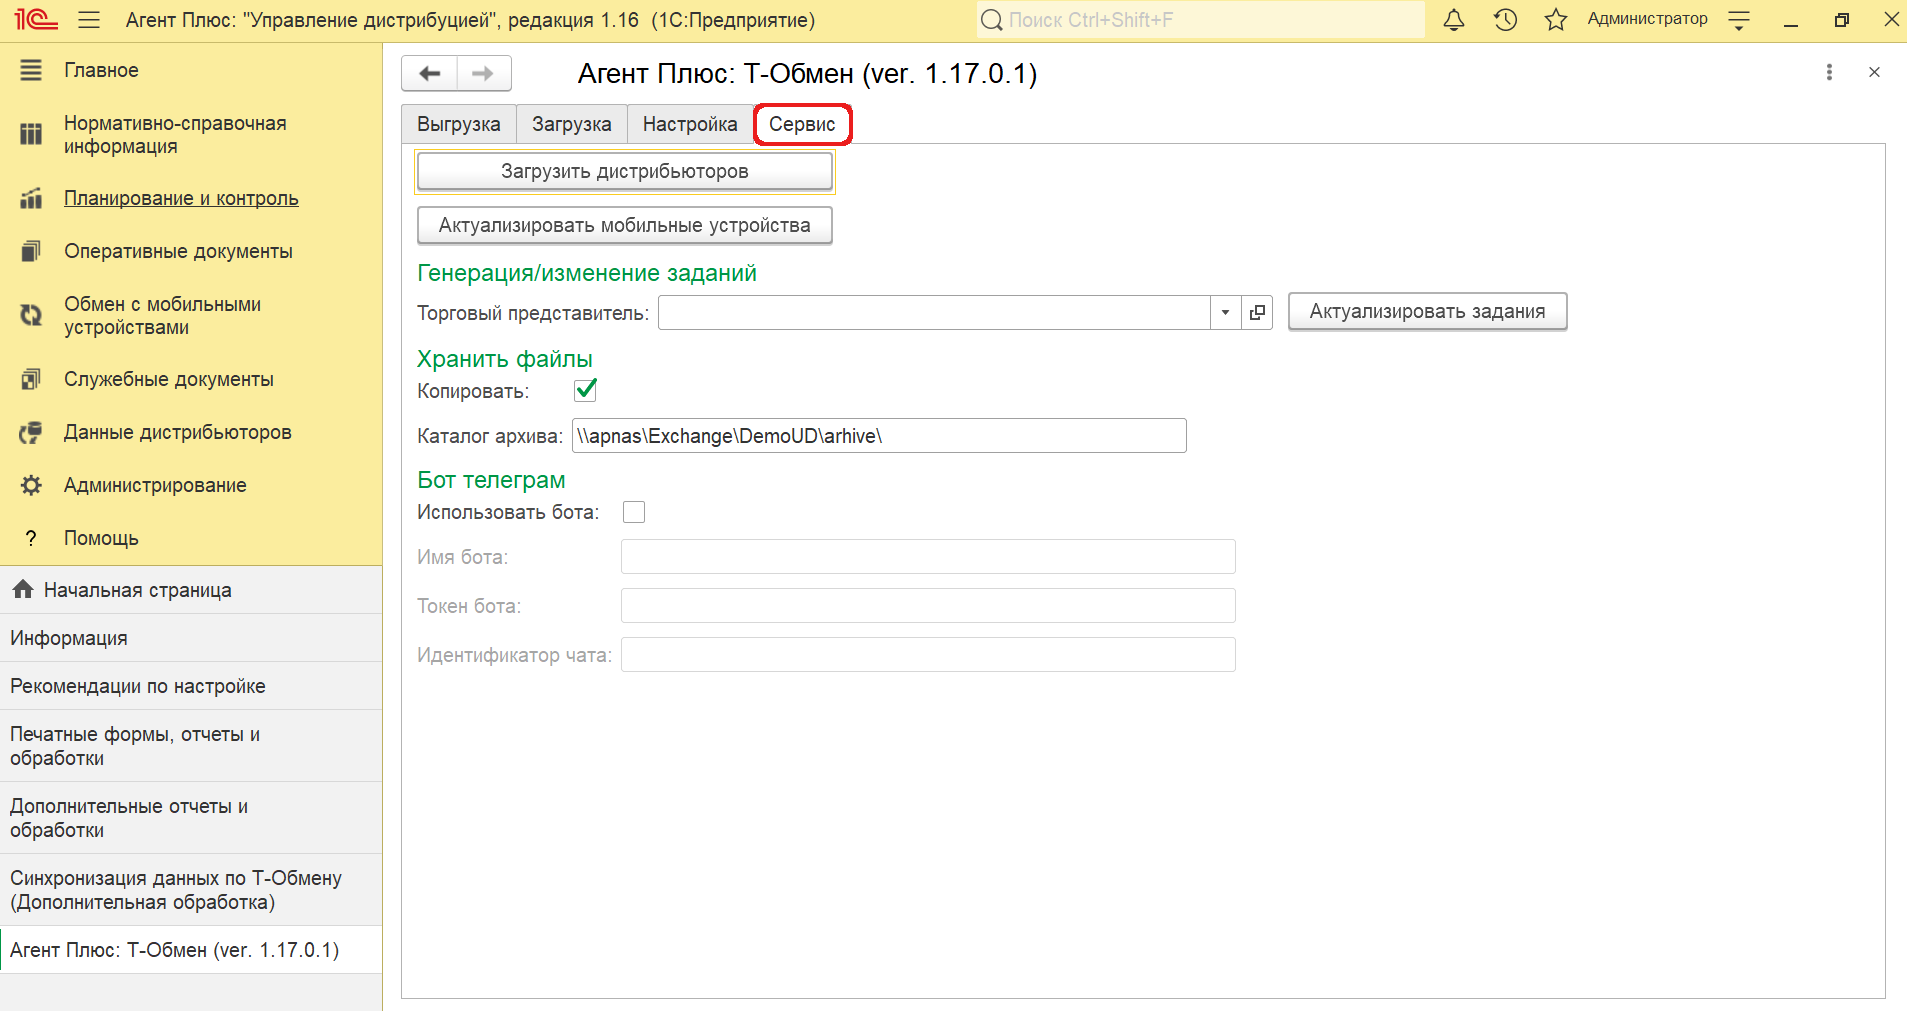Enable the Использовать бота checkbox
This screenshot has width=1907, height=1011.
[x=634, y=512]
